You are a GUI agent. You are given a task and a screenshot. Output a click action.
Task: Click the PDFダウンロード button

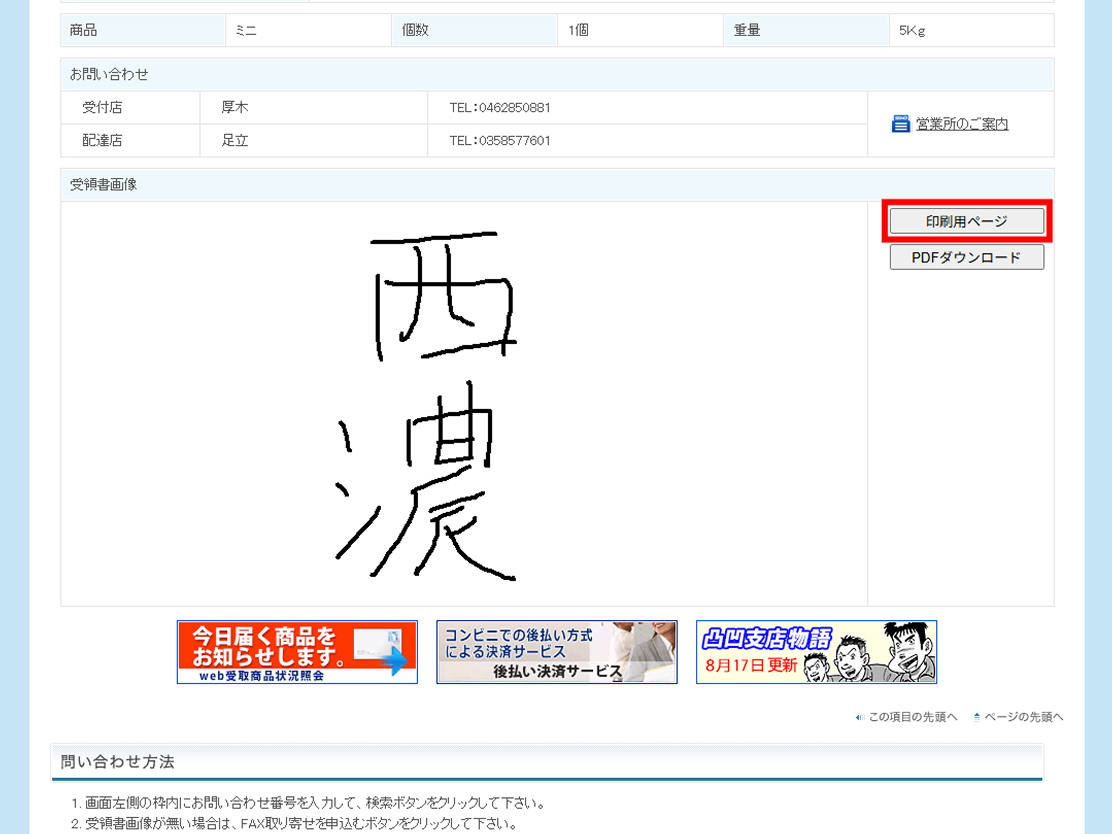967,257
